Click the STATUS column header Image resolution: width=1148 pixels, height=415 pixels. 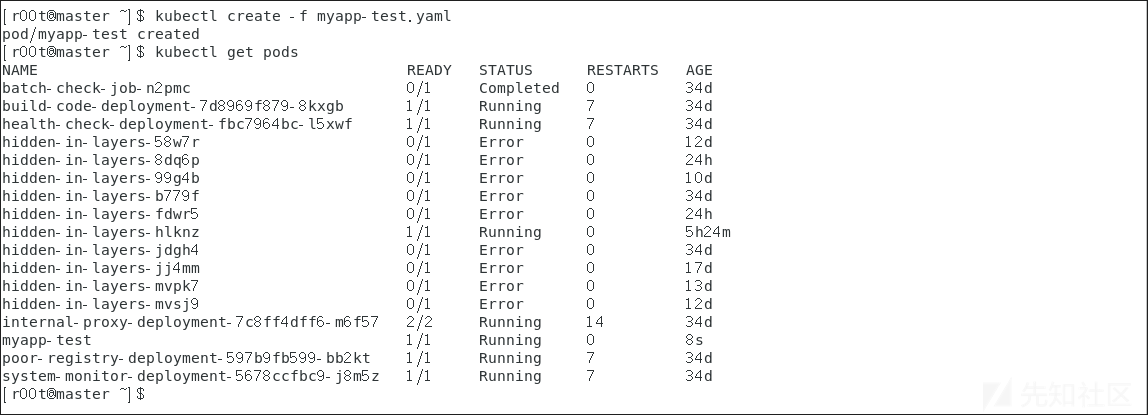pyautogui.click(x=506, y=70)
